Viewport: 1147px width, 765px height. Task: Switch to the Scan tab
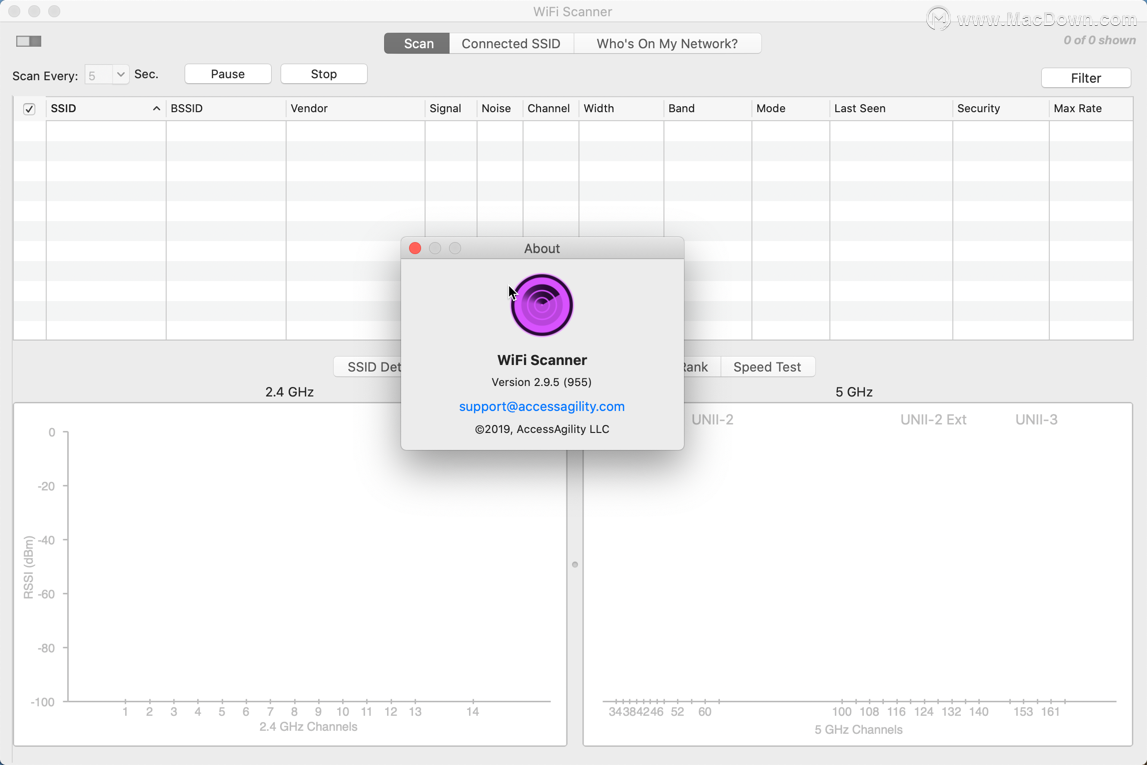(417, 44)
